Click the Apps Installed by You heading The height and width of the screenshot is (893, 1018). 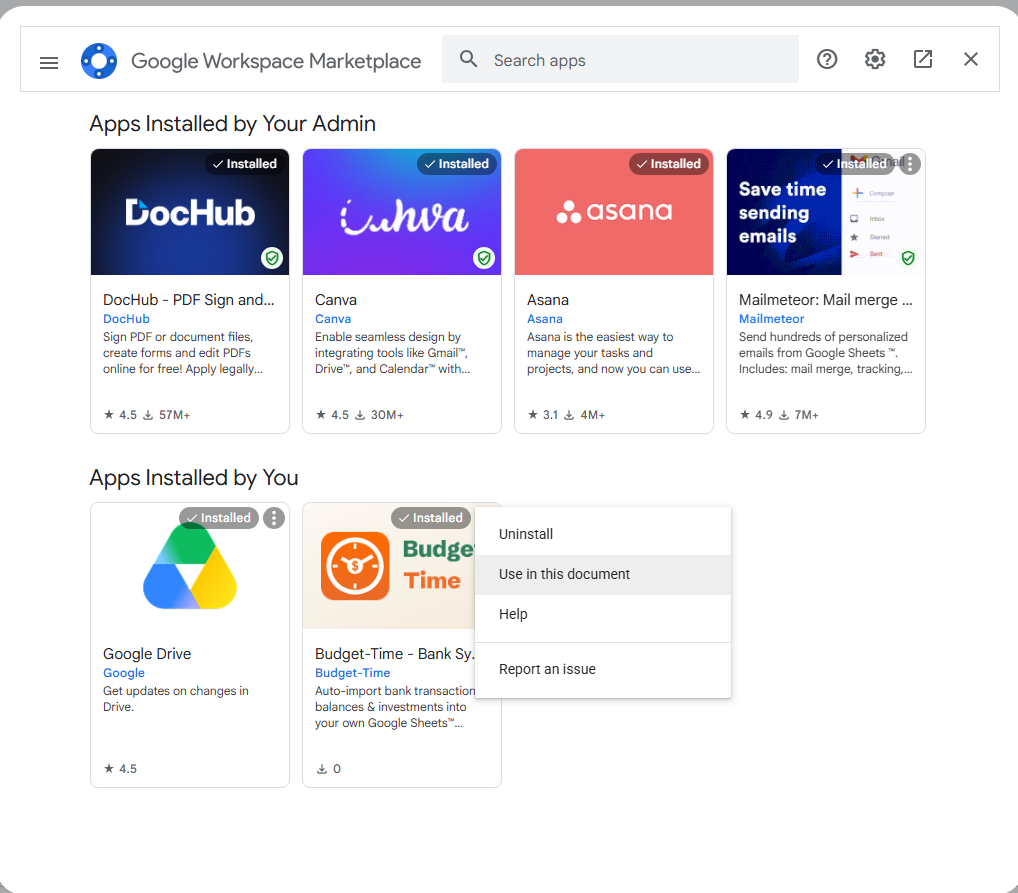click(193, 477)
